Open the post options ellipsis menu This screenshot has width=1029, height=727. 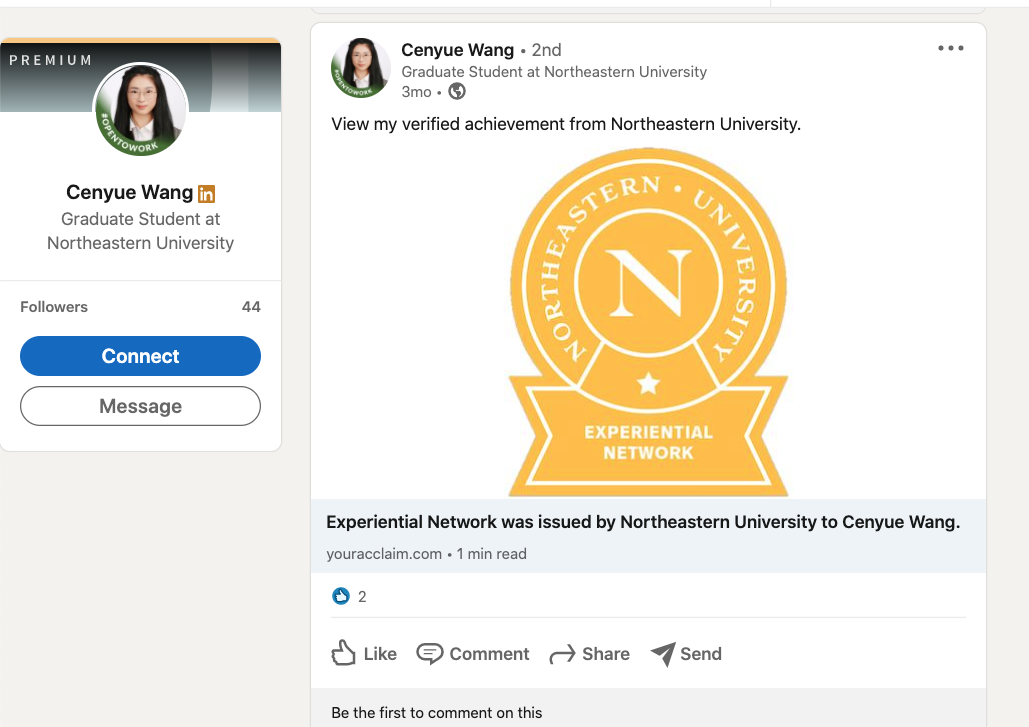pos(951,47)
